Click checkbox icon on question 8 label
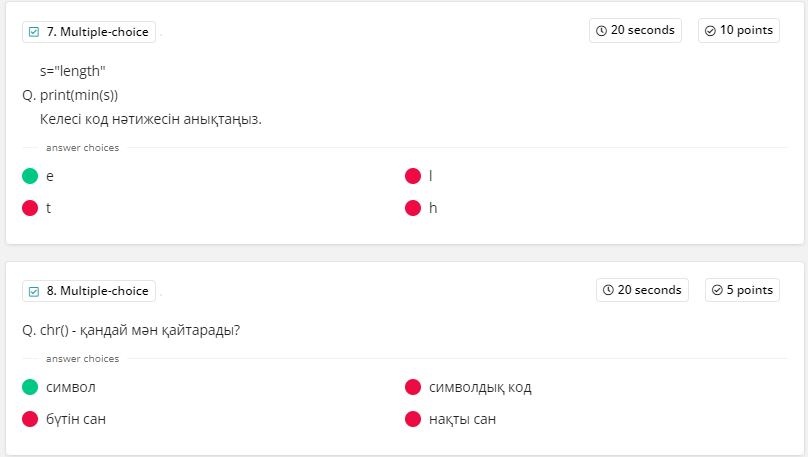Screen dimensions: 808x457 coord(34,291)
